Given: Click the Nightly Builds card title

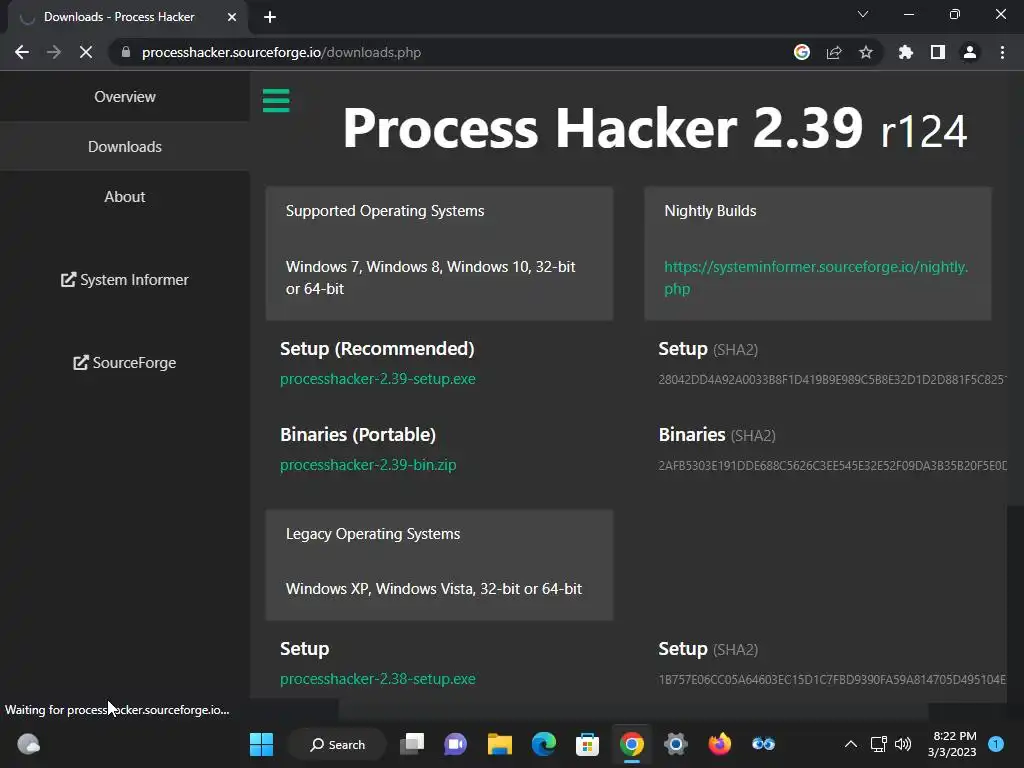Looking at the screenshot, I should 710,211.
